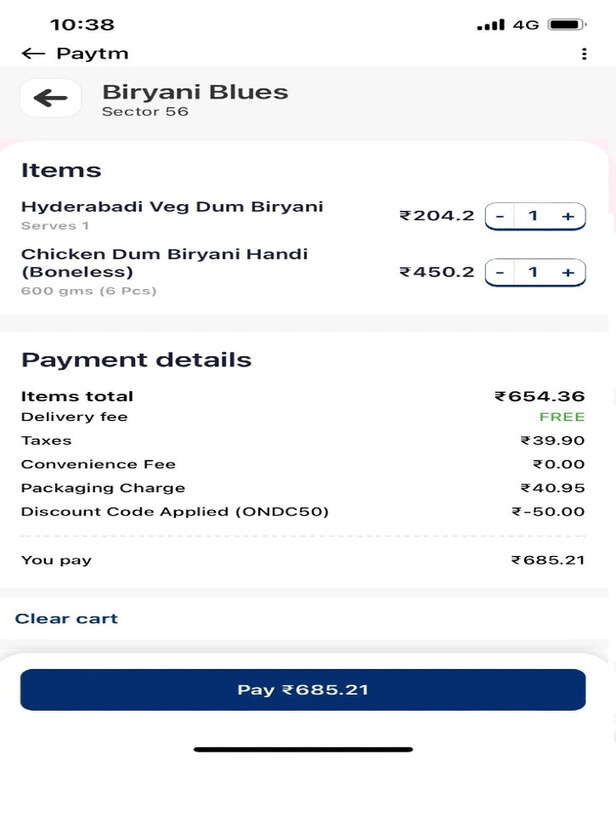Tap the Hyderabadi Veg Biryani quantity number
Screen dimensions: 616x834
534,216
